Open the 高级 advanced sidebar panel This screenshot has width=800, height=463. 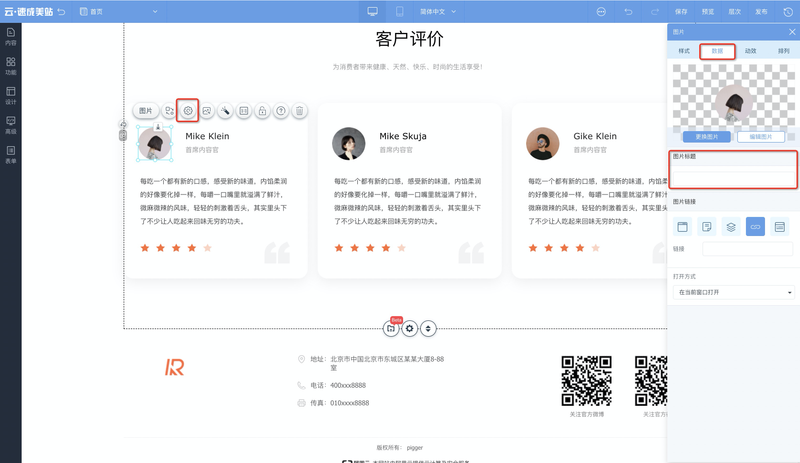coord(11,125)
